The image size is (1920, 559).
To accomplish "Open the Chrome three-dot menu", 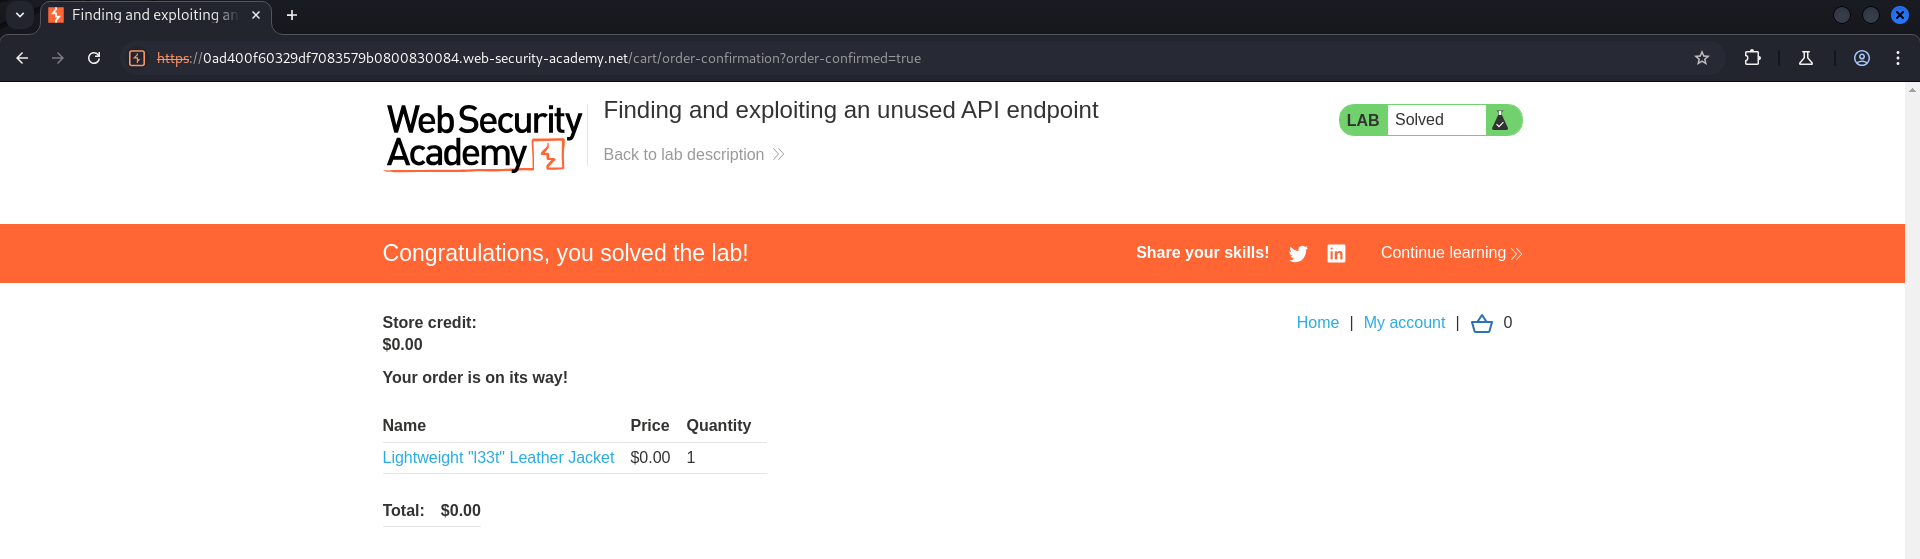I will [x=1898, y=58].
